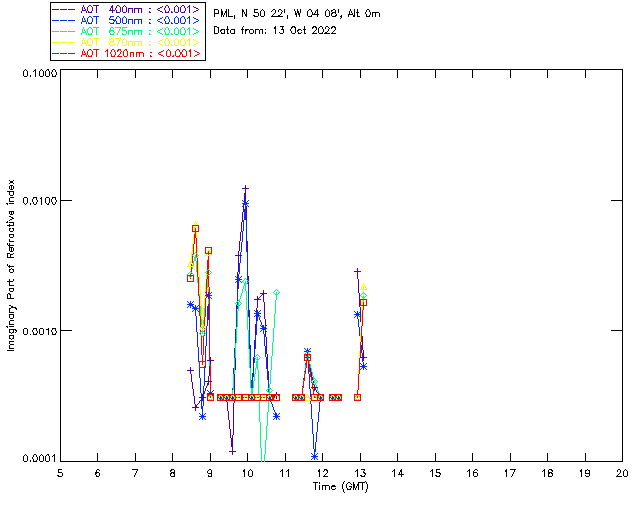Click the 'Data from: 13 Oct 2022' text
This screenshot has width=640, height=512.
tap(275, 31)
